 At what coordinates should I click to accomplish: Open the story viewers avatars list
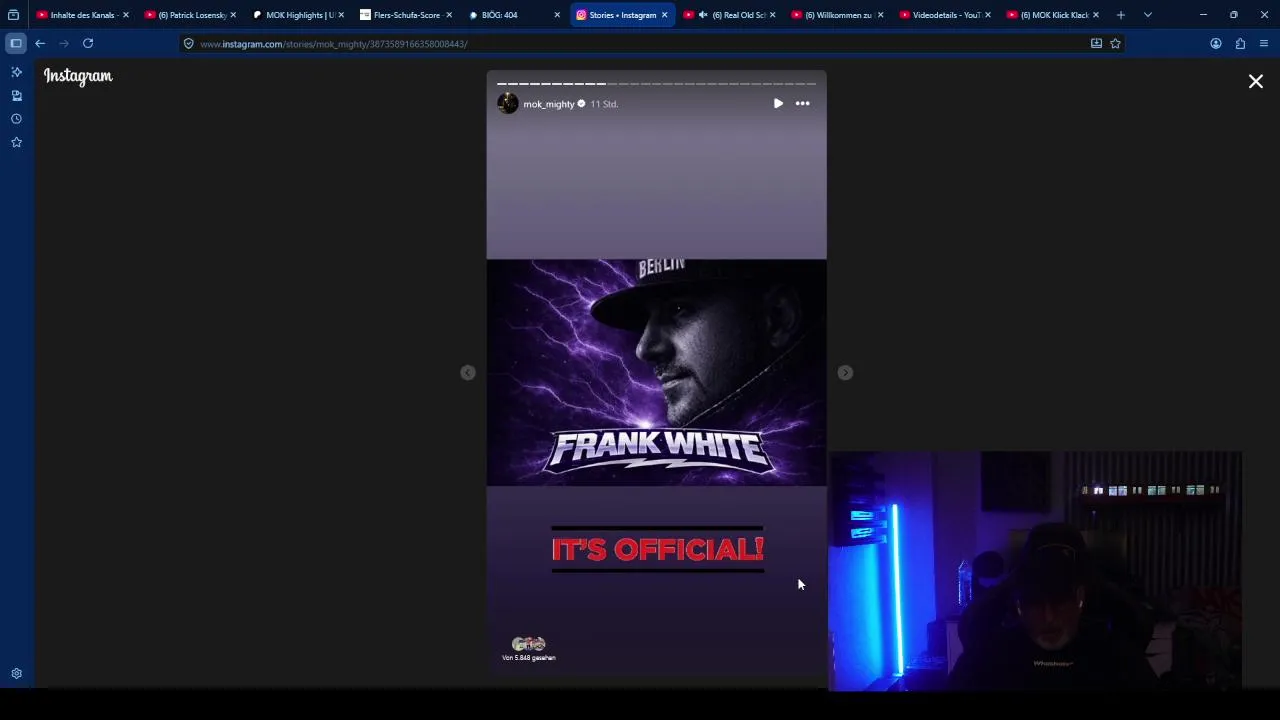point(529,644)
